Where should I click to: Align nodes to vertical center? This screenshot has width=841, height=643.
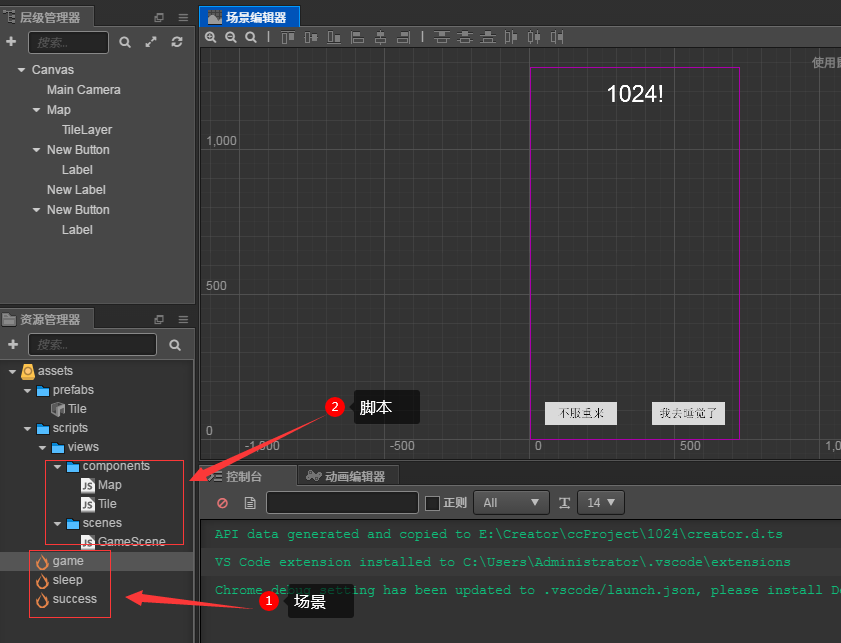(x=311, y=37)
